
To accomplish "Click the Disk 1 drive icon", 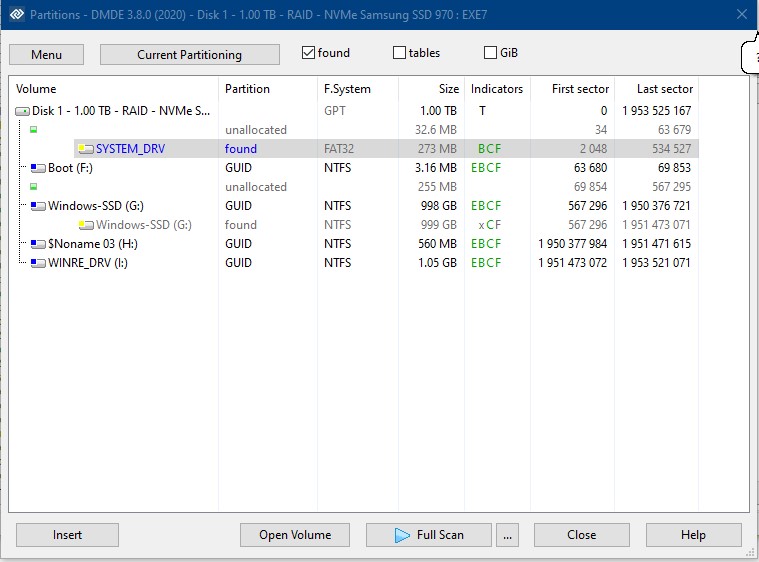I will tap(22, 111).
